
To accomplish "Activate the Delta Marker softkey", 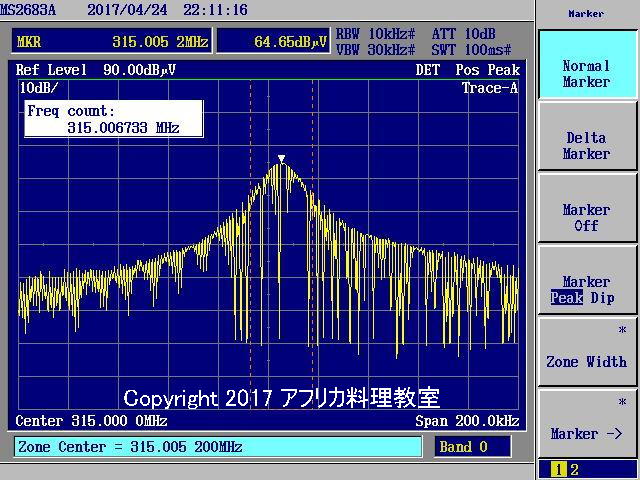I will [x=587, y=136].
